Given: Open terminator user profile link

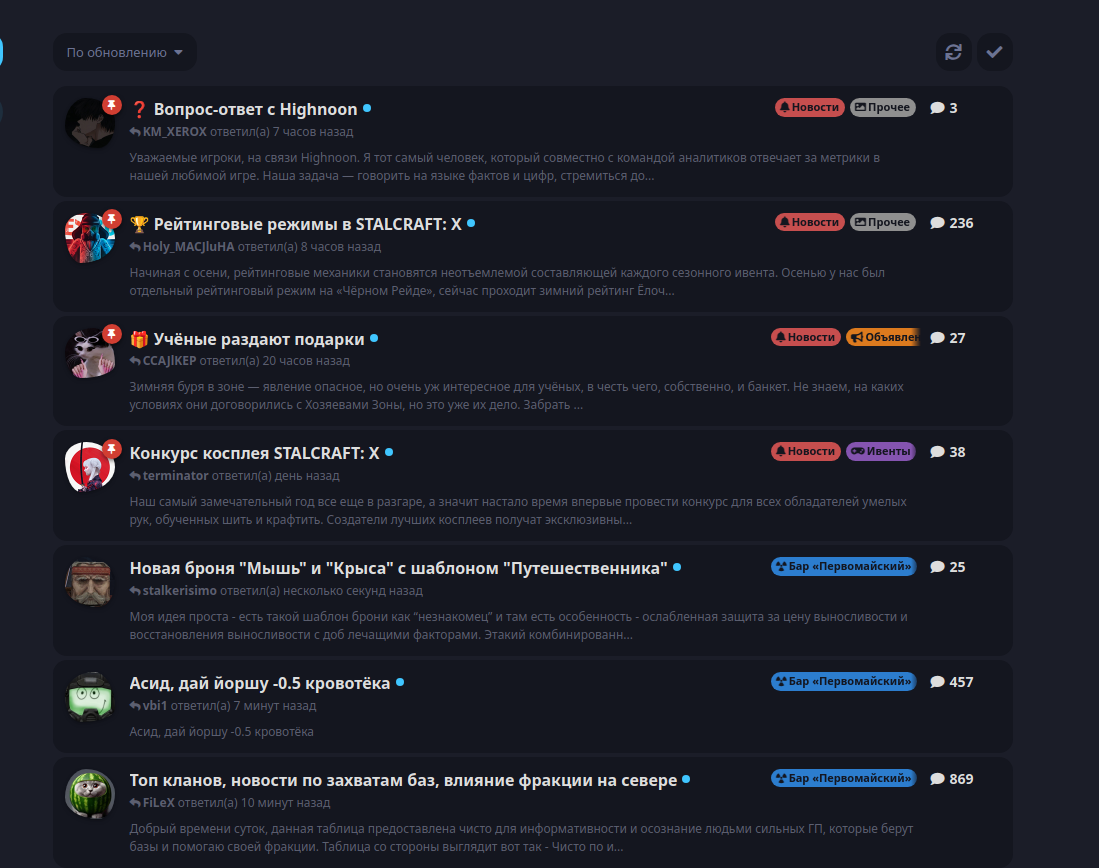Looking at the screenshot, I should click(175, 476).
